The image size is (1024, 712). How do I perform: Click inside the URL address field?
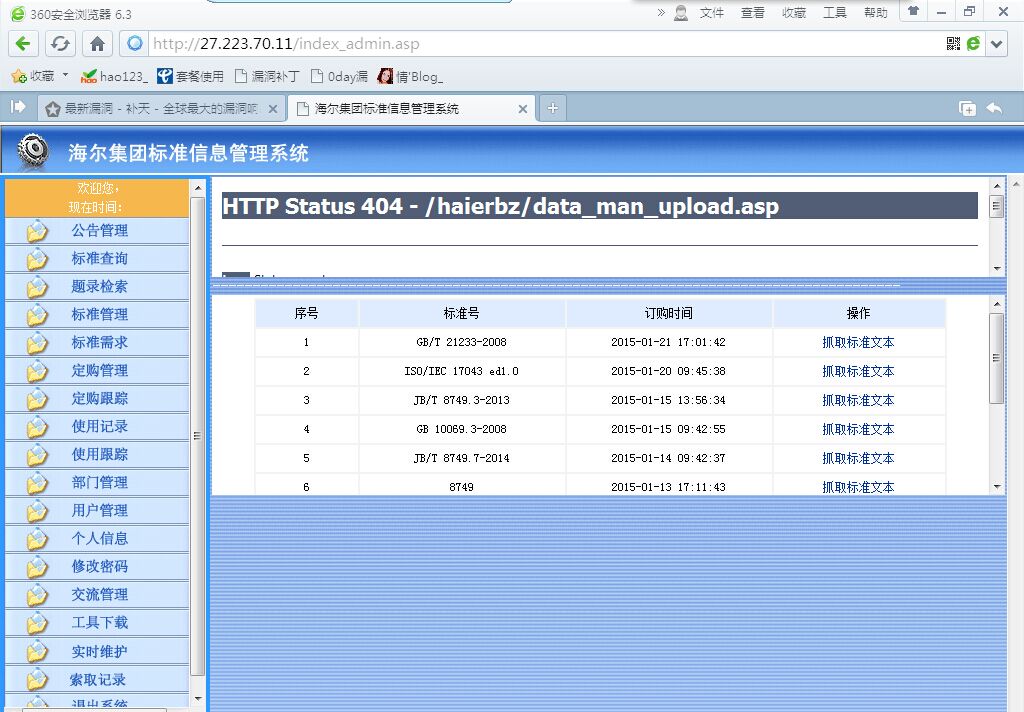pyautogui.click(x=545, y=44)
